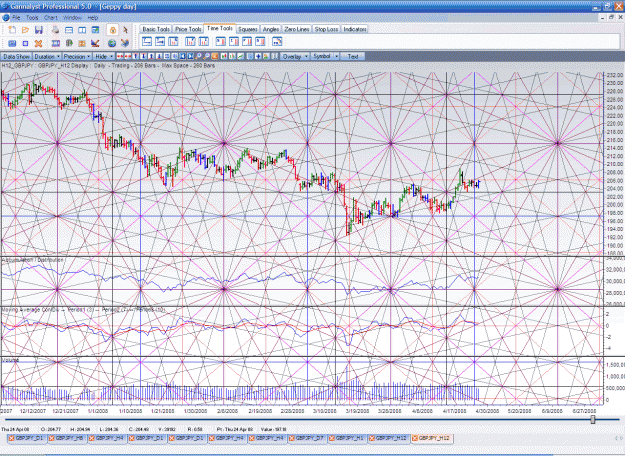Open the Tools menu
Image resolution: width=625 pixels, height=456 pixels.
click(32, 18)
